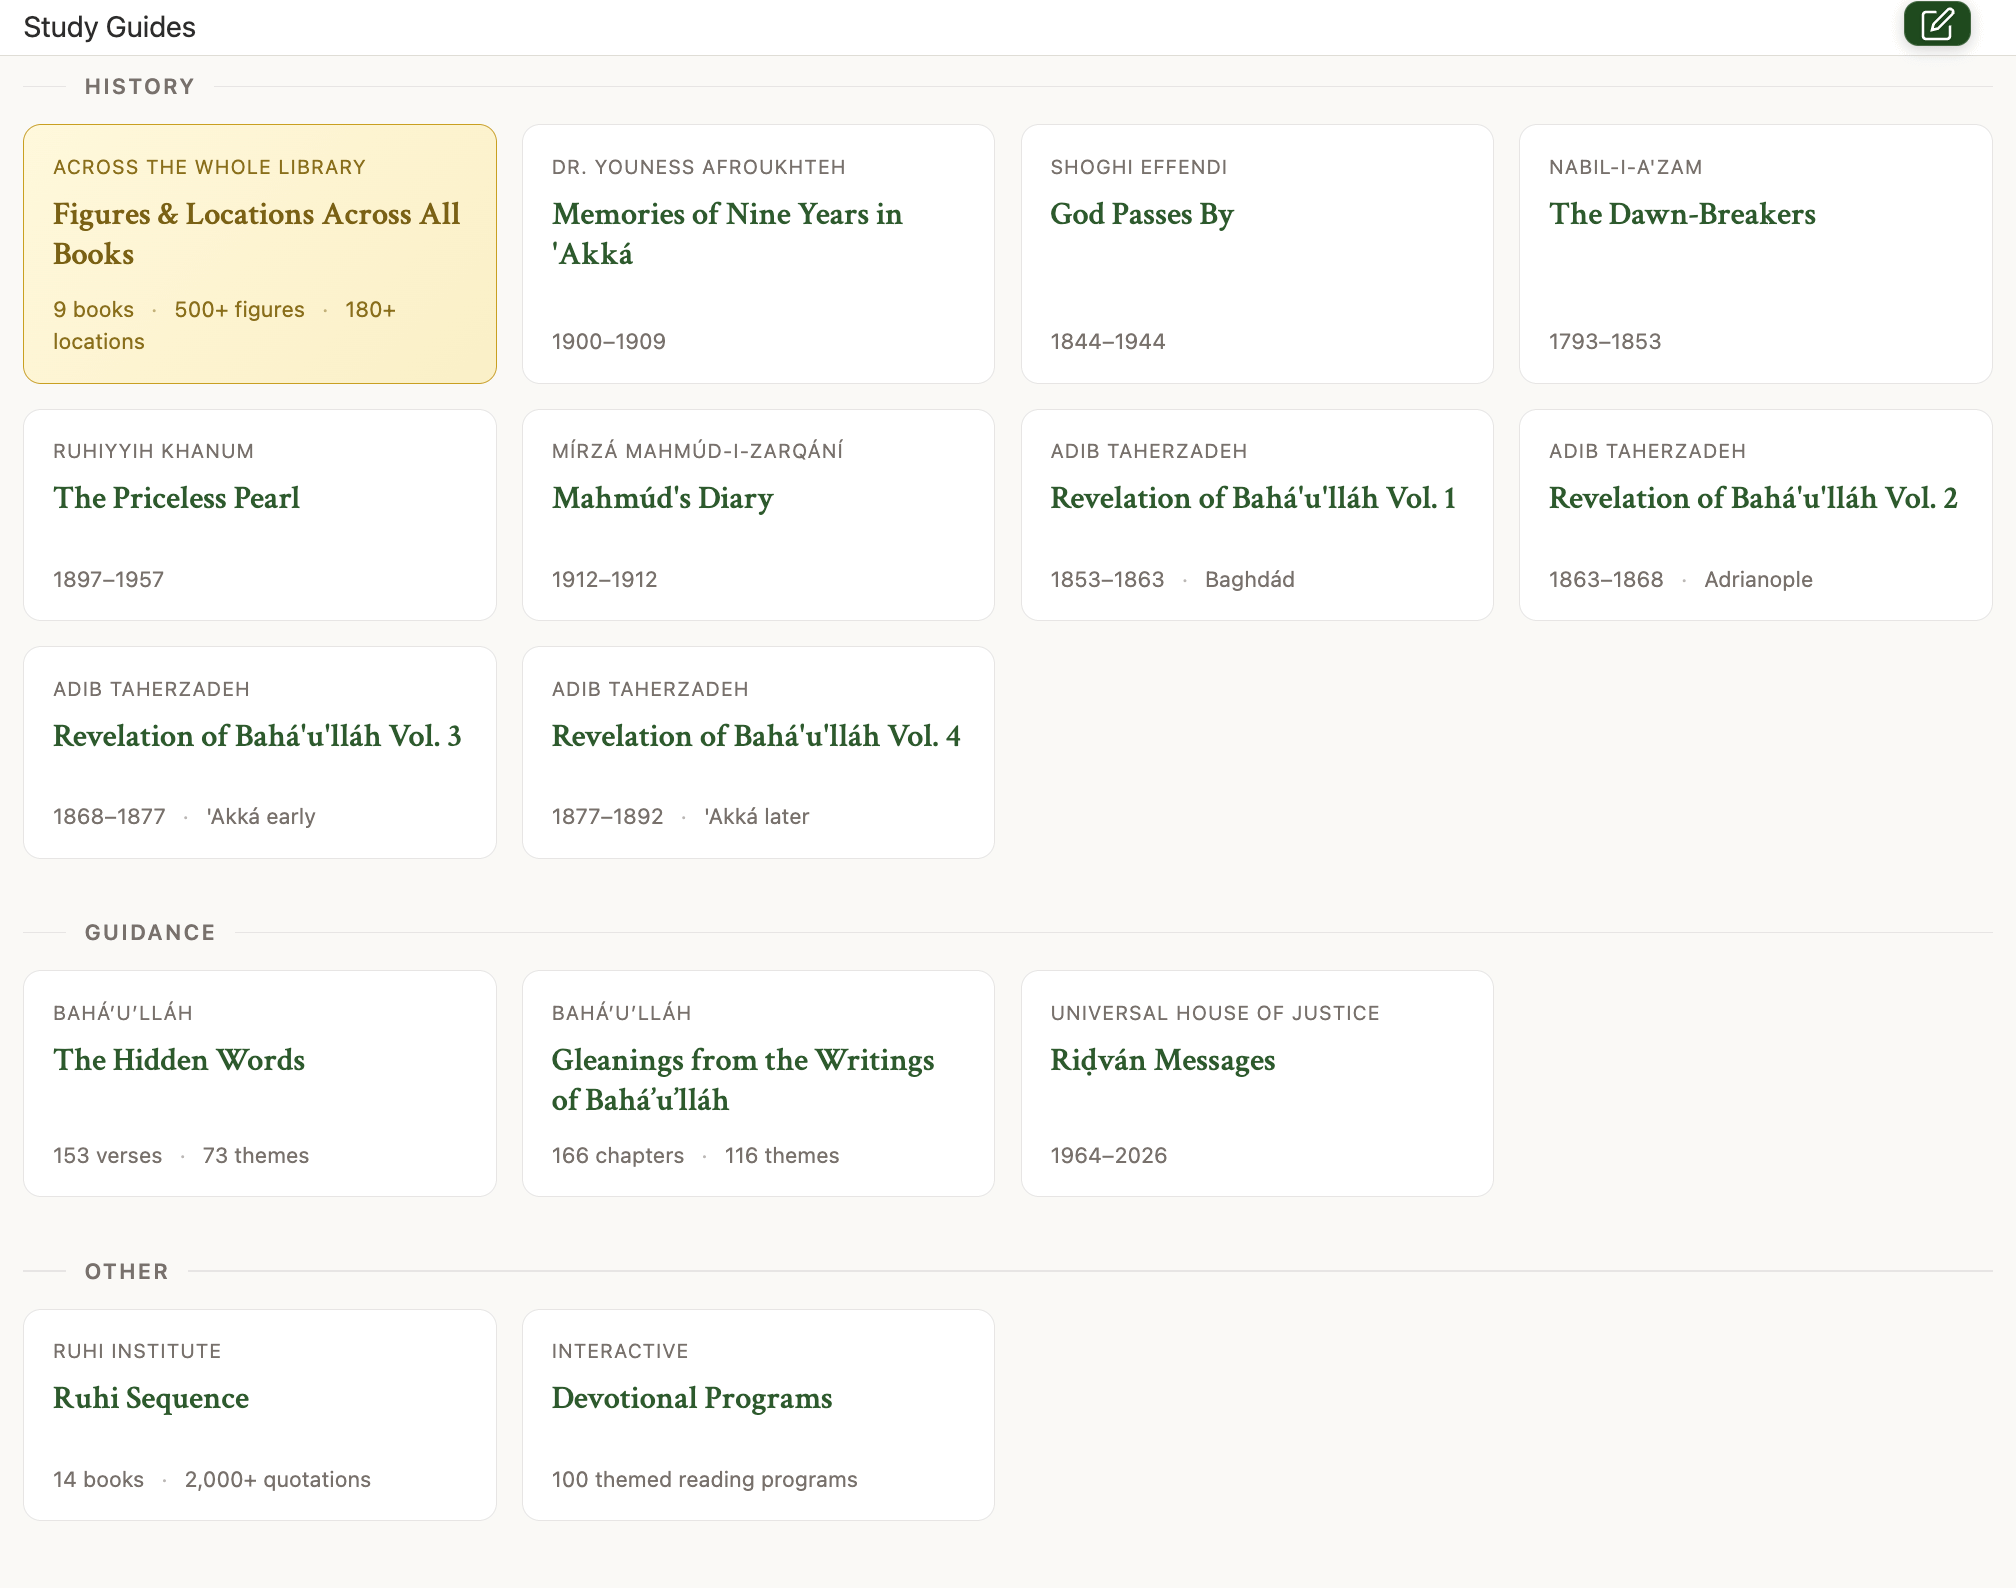
Task: Click the '153 verses' stat text
Action: 107,1156
